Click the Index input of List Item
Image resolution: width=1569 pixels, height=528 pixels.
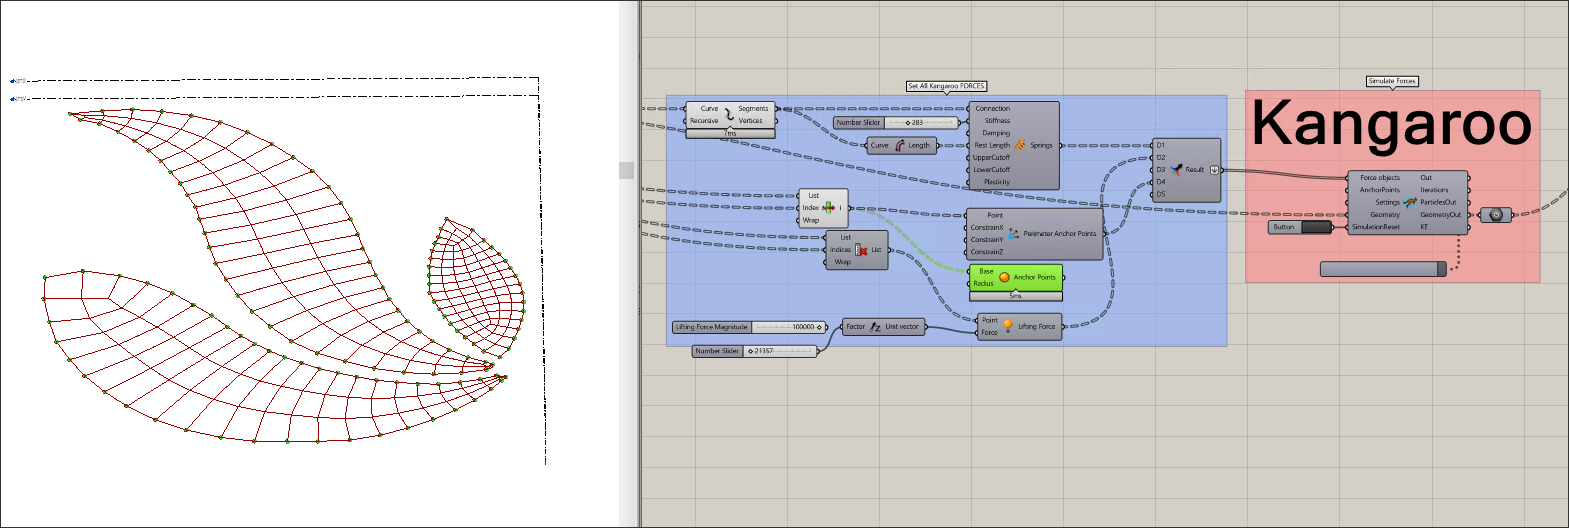[x=811, y=208]
